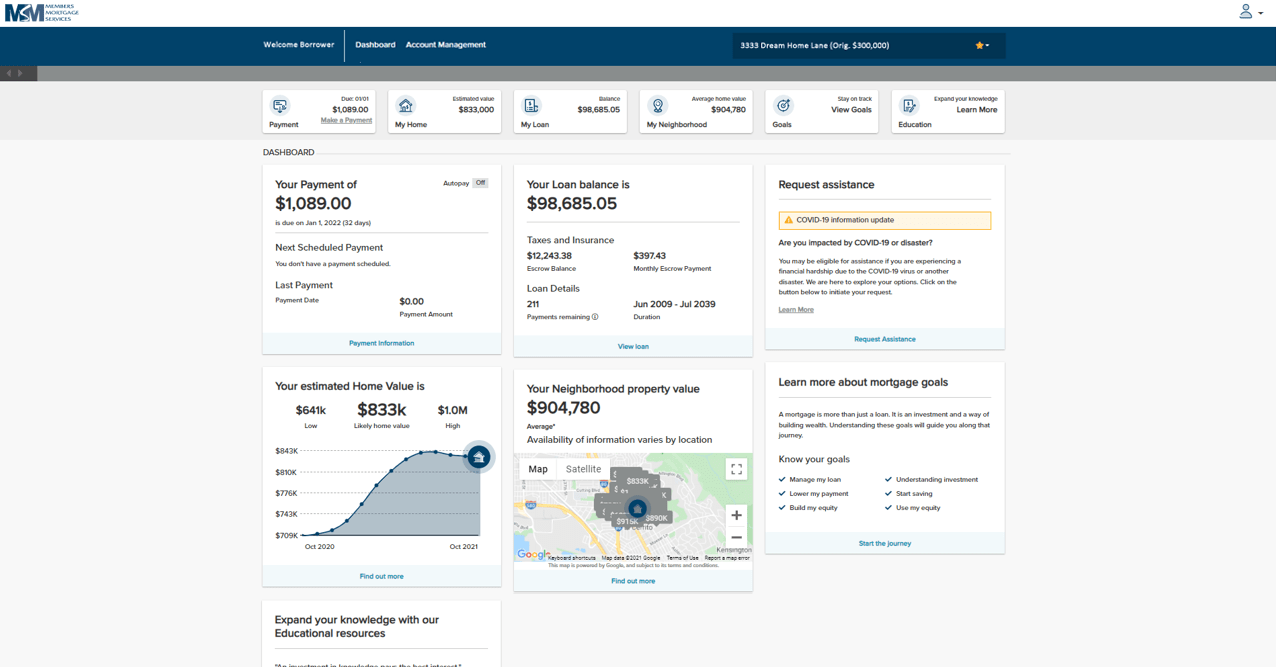Open the 3333 Dream Home Lane property selector
The image size is (1276, 667).
coord(868,45)
